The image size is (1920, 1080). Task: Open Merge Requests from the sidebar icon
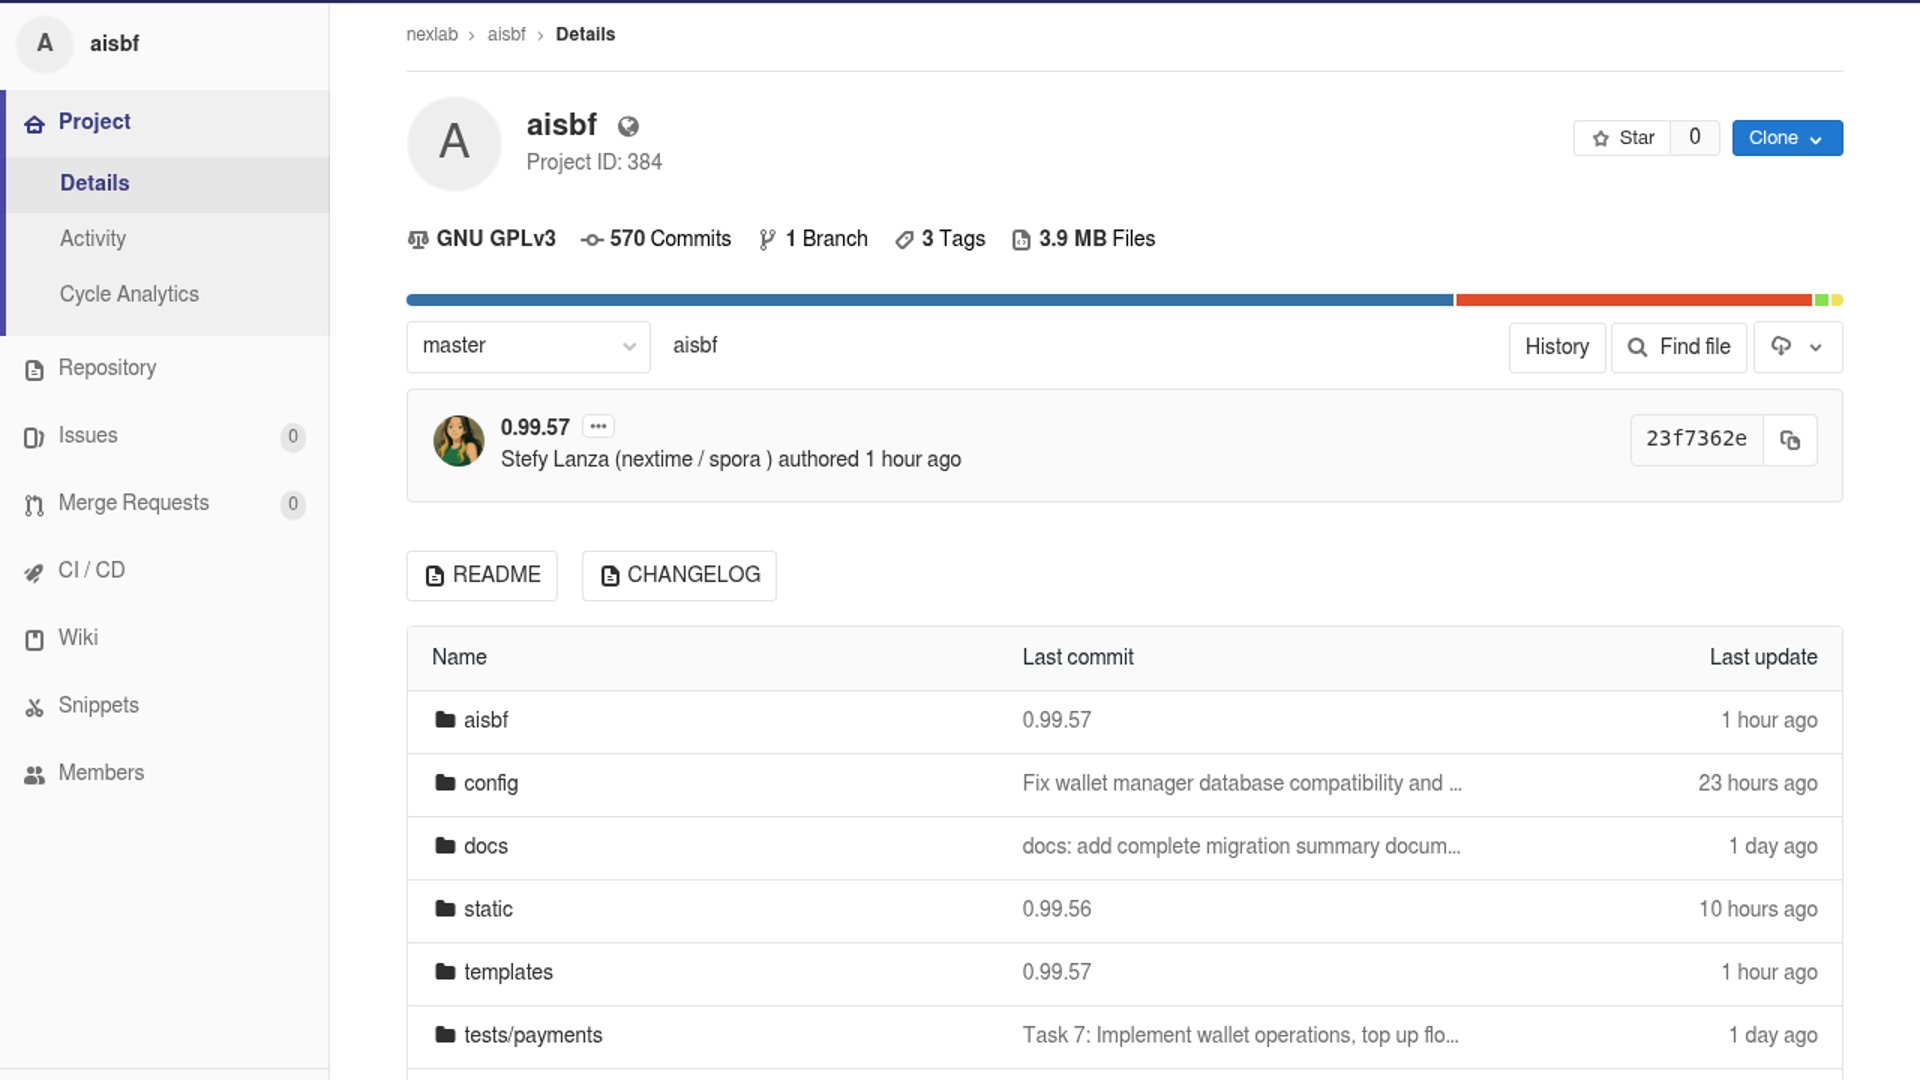(x=34, y=504)
